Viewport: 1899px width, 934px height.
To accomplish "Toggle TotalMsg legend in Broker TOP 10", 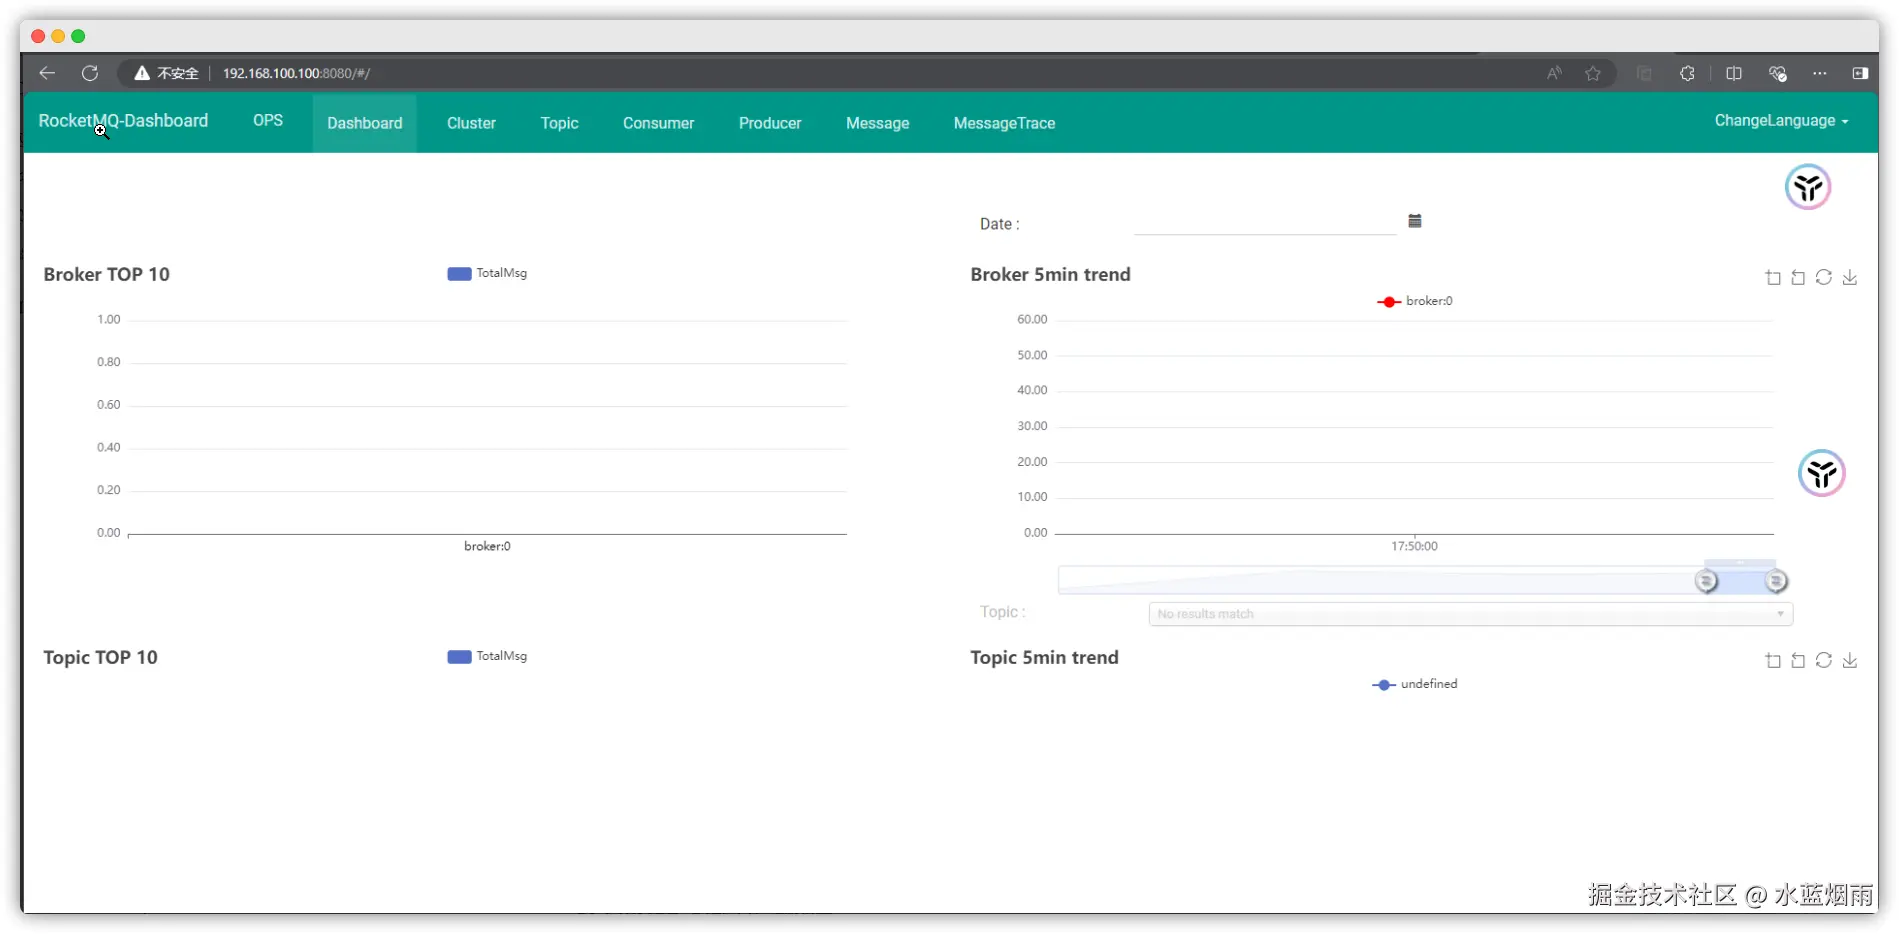I will coord(487,273).
